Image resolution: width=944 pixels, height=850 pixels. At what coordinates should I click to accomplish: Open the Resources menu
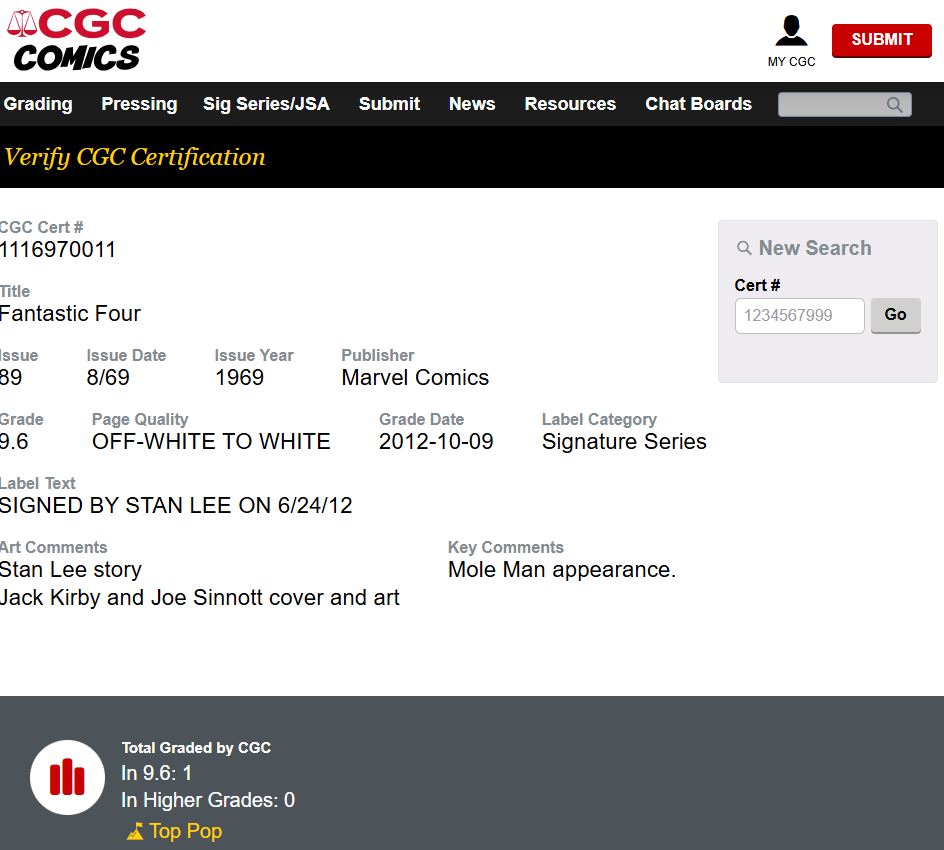[x=570, y=104]
